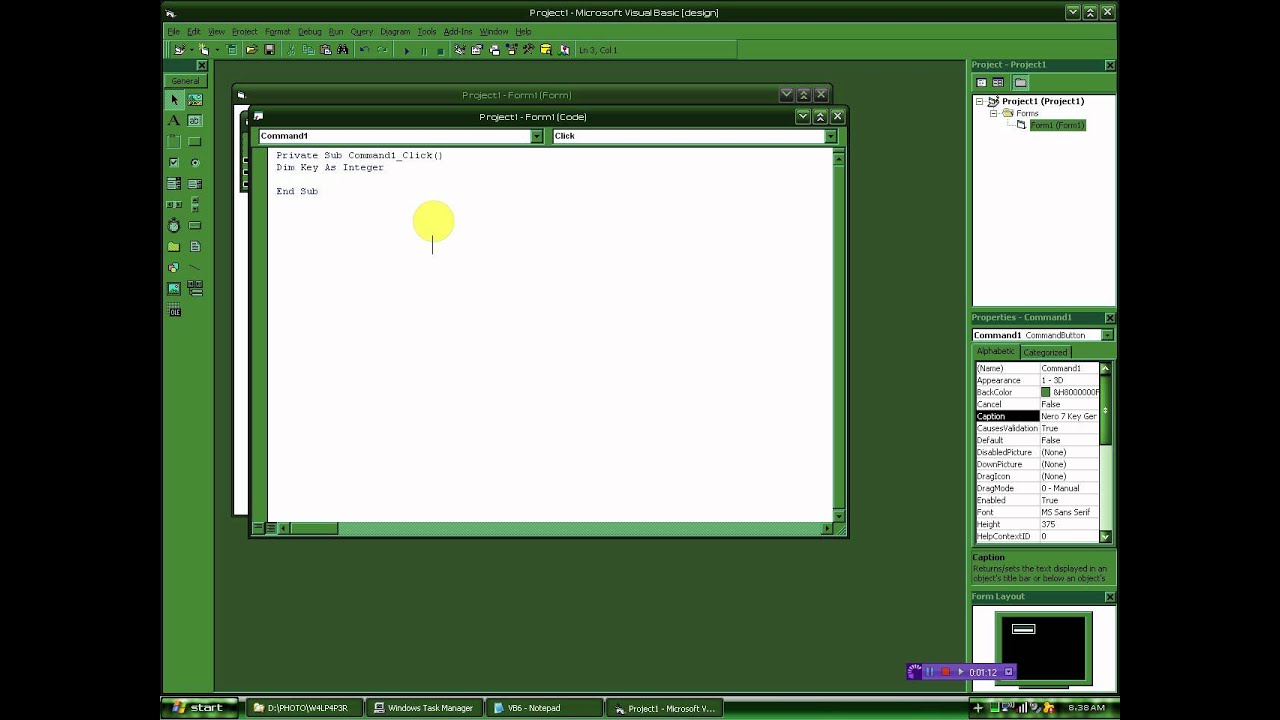Select the Font property row
Image resolution: width=1280 pixels, height=720 pixels.
1037,512
